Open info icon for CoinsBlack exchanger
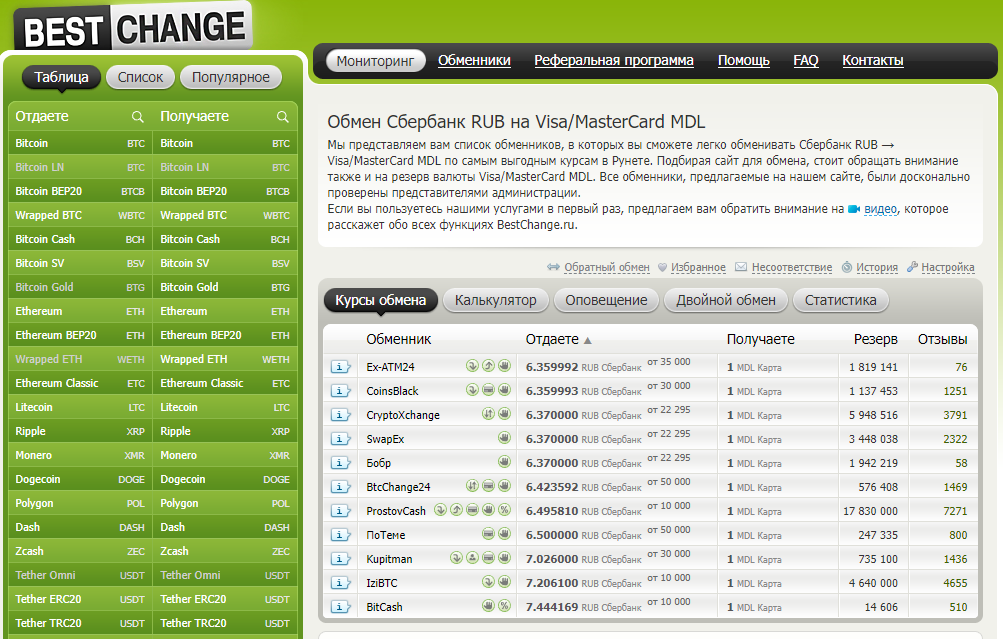 coord(340,391)
